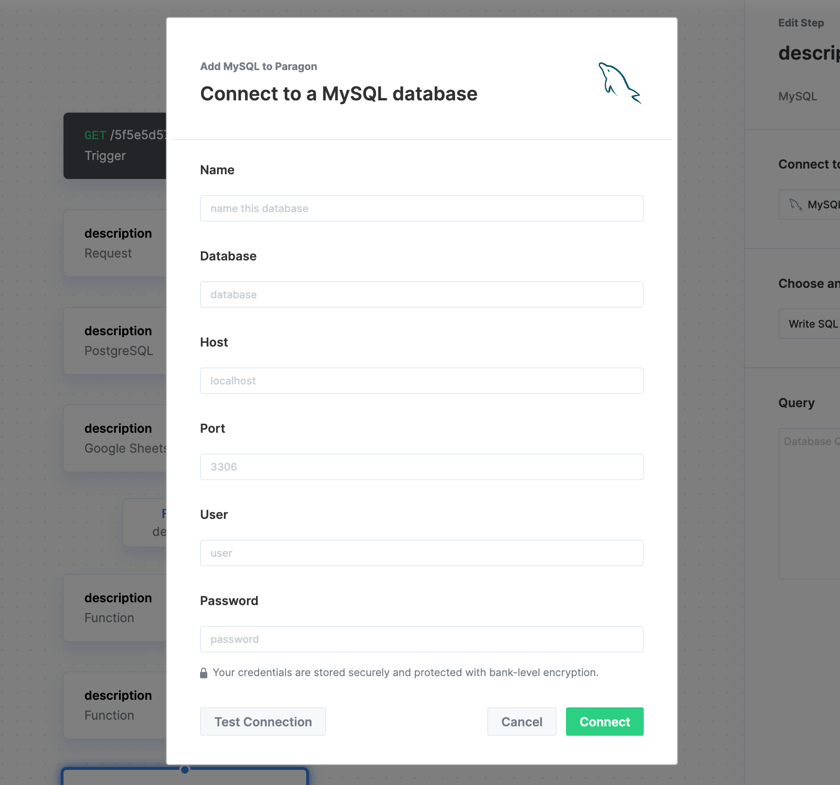Click the Edit Step label in sidebar
Image resolution: width=840 pixels, height=785 pixels.
pyautogui.click(x=801, y=23)
